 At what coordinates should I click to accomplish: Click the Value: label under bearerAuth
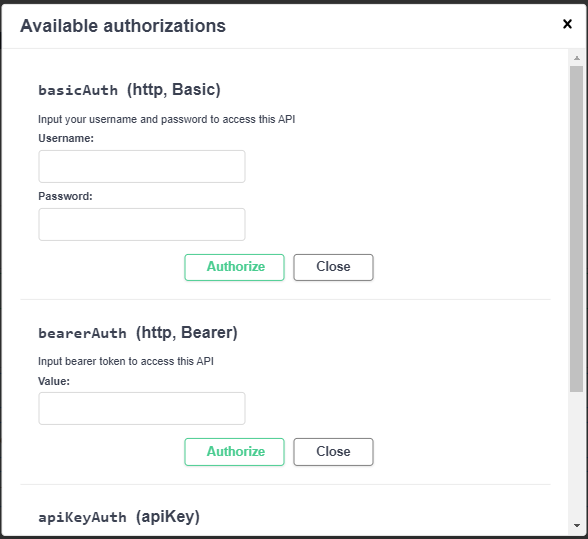(54, 381)
